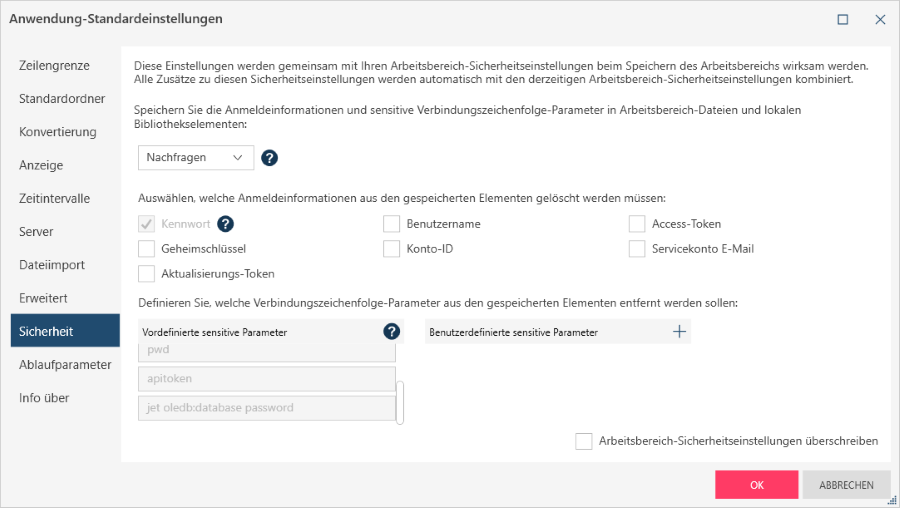The width and height of the screenshot is (900, 508).
Task: Enable the Aktualisierungs-Token checkbox
Action: [147, 274]
